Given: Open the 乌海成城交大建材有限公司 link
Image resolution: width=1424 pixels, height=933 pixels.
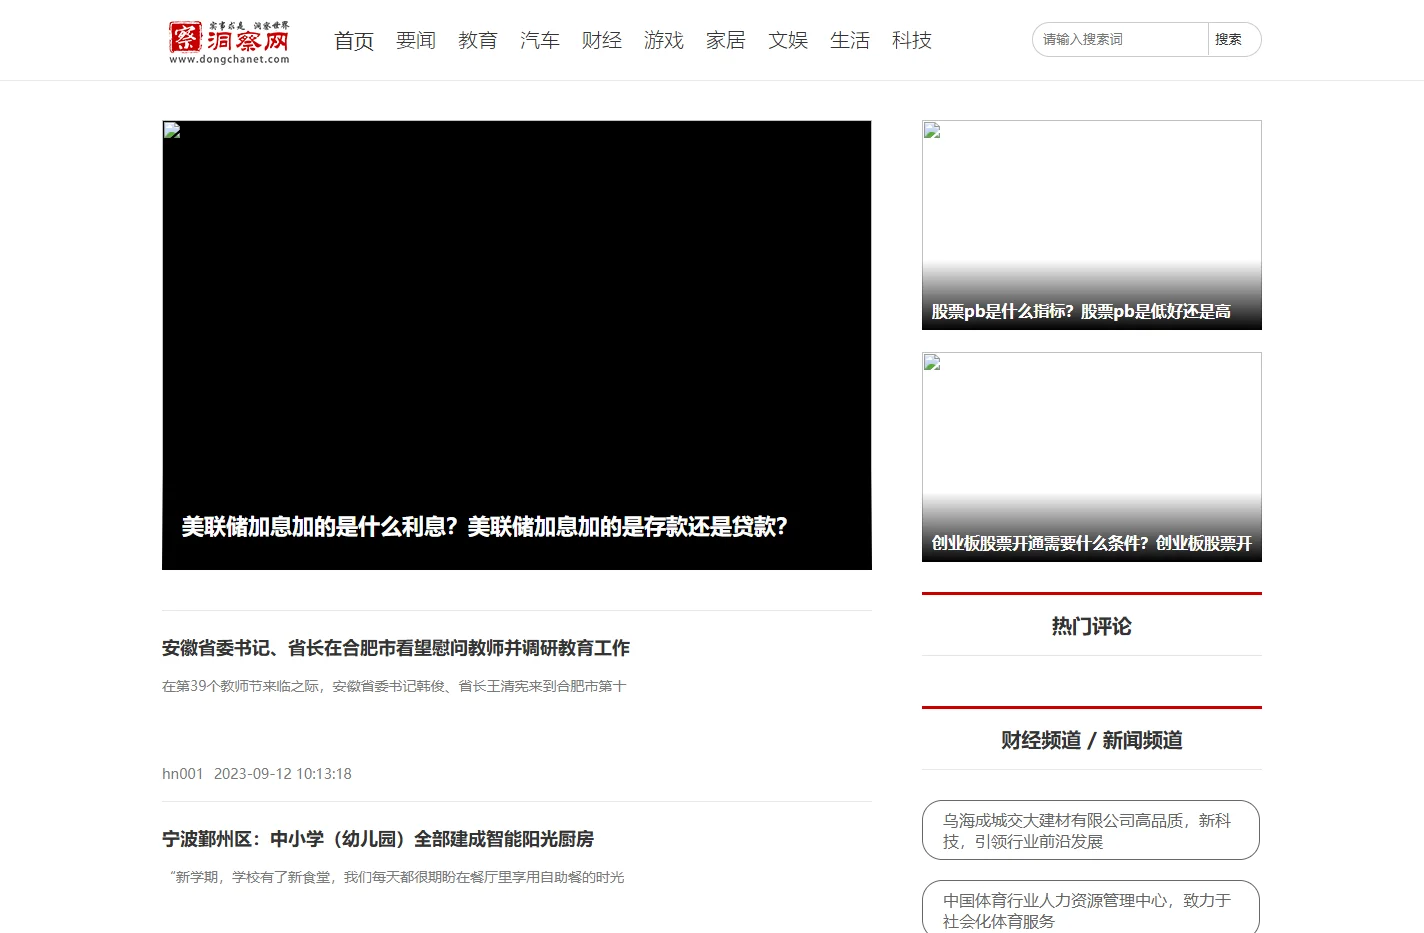Looking at the screenshot, I should click(1091, 830).
